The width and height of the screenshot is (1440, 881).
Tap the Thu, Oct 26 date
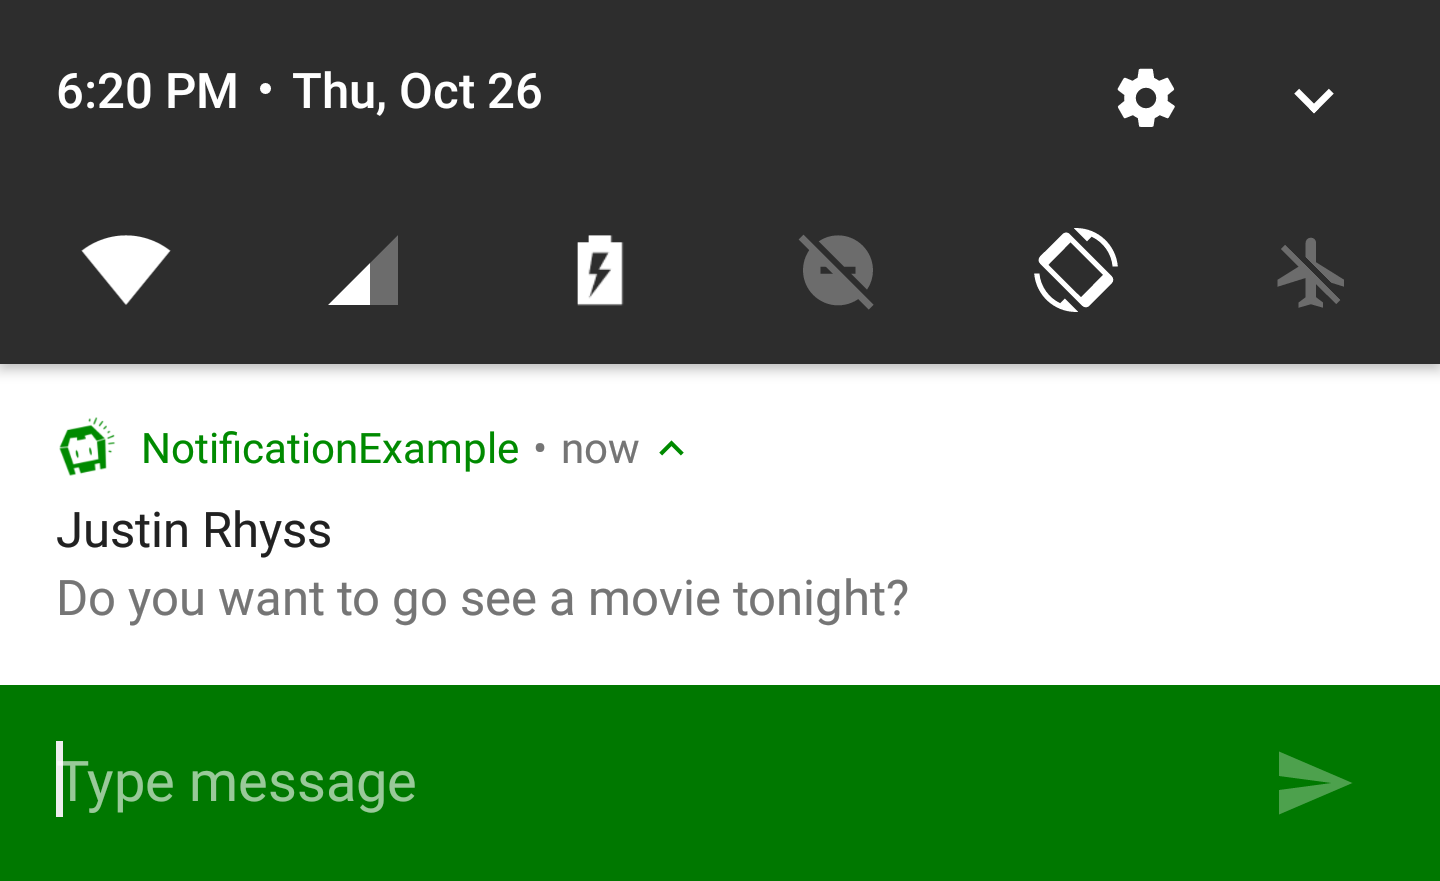(x=417, y=92)
